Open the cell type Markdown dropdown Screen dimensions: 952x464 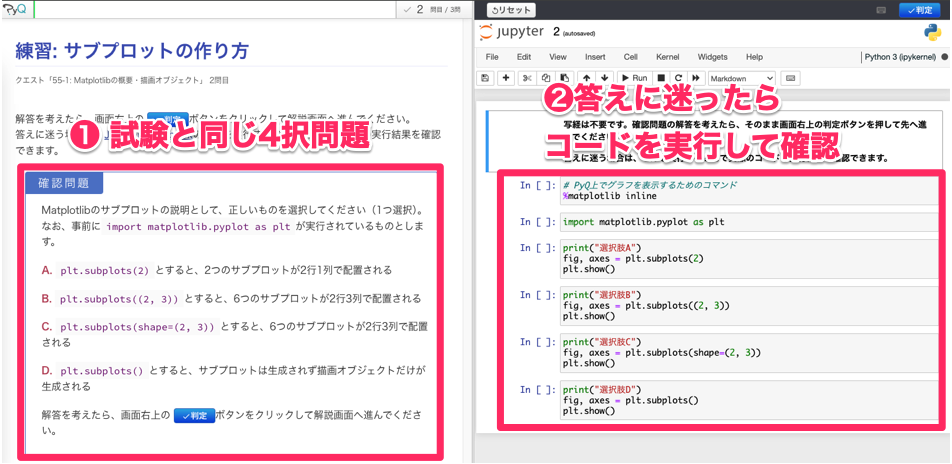point(742,78)
